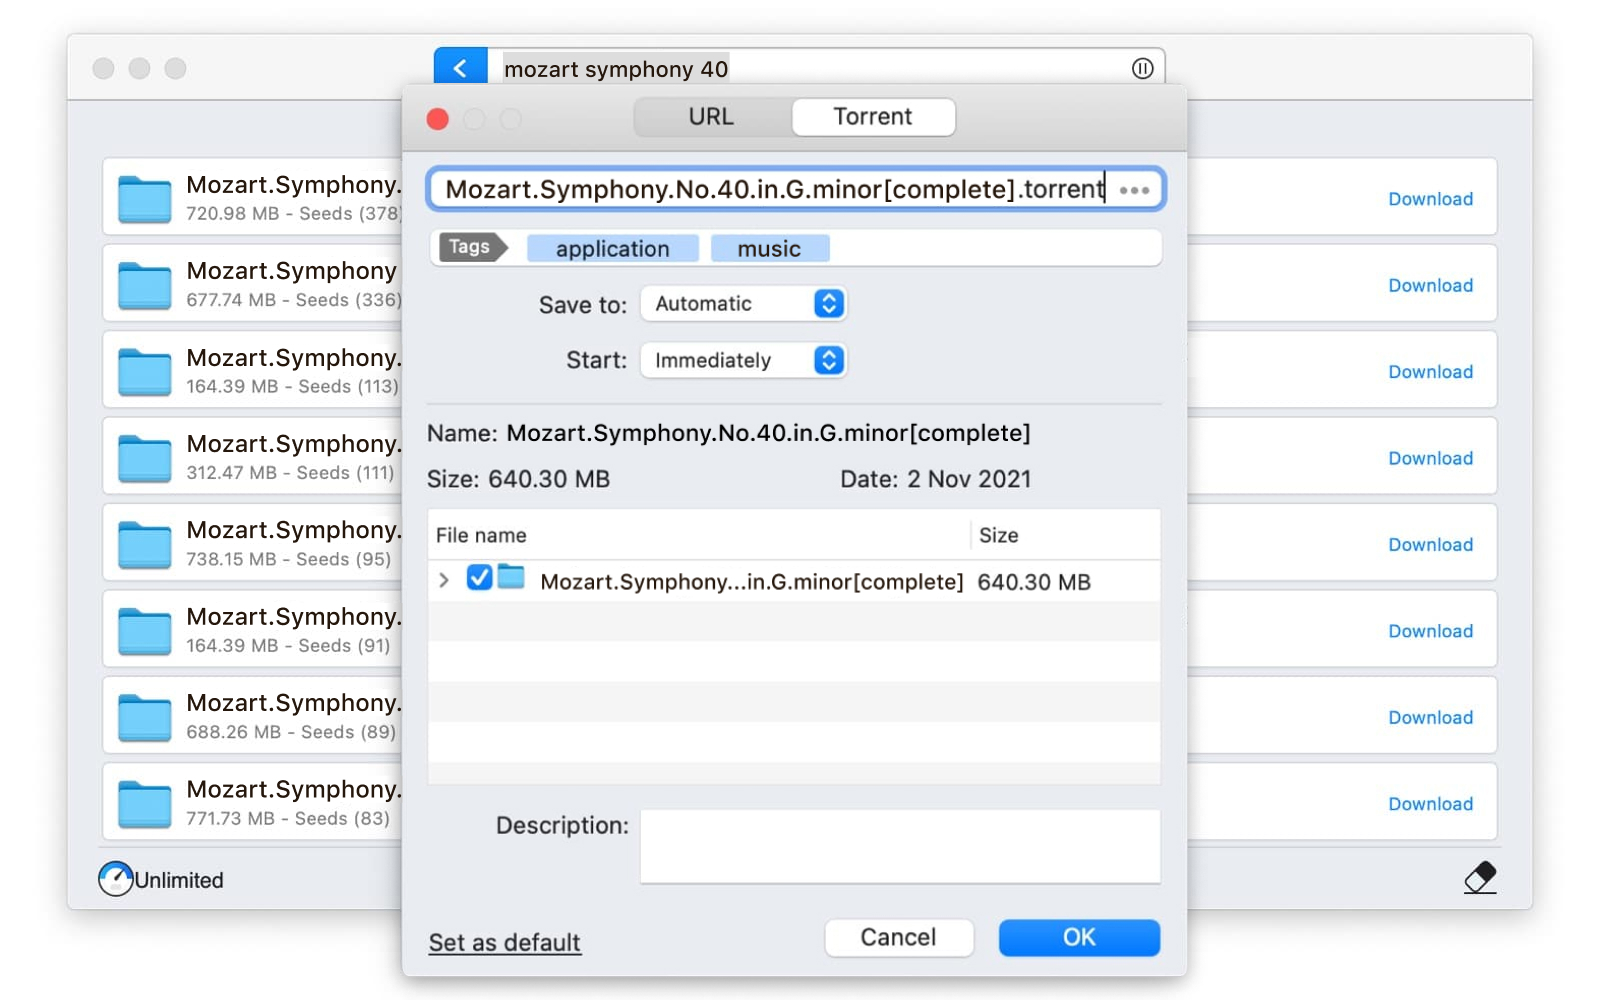Select folder icon of 720.98 MB result
The height and width of the screenshot is (1000, 1600).
tap(145, 198)
